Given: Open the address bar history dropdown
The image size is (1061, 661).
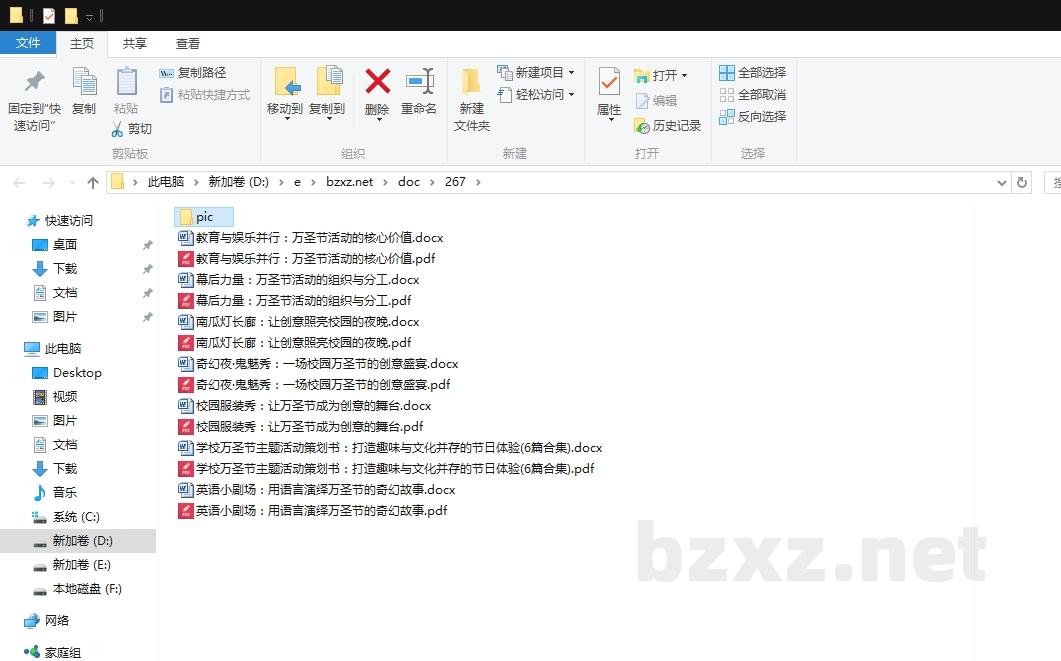Looking at the screenshot, I should pos(1002,182).
